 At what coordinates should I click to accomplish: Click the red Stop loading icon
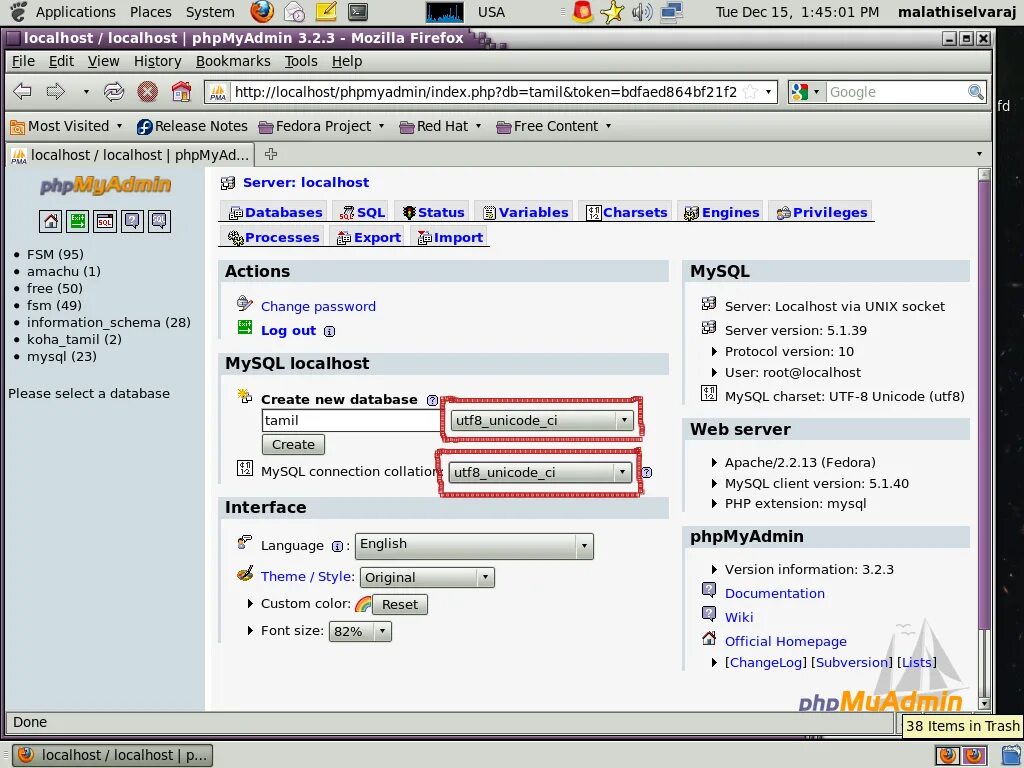point(148,91)
